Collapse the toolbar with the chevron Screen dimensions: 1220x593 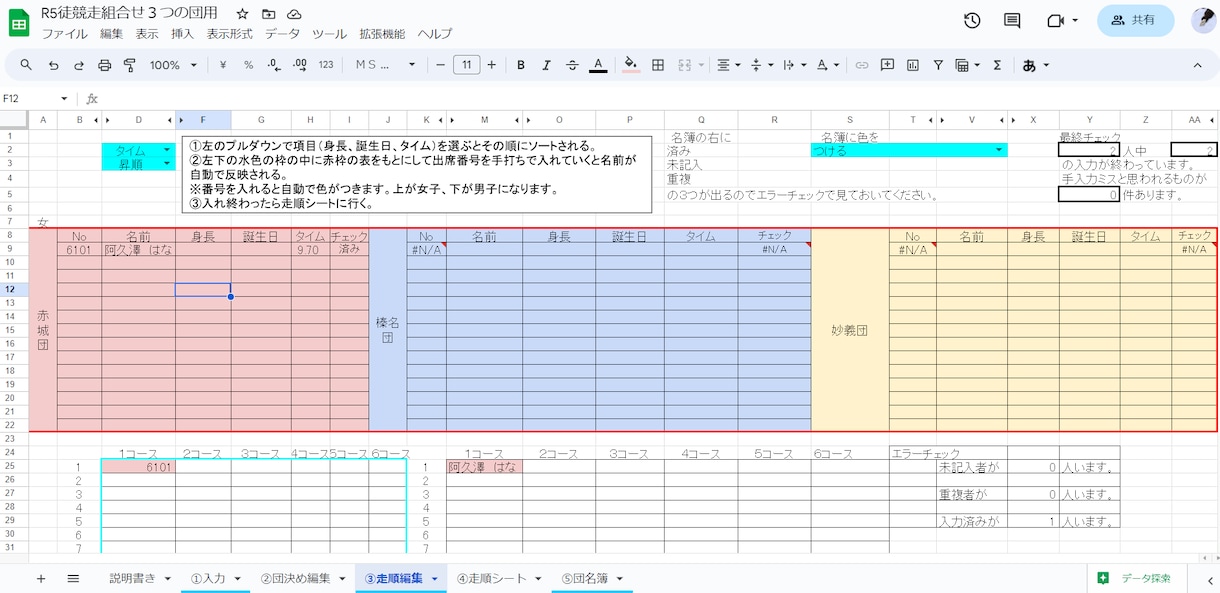pos(1197,65)
